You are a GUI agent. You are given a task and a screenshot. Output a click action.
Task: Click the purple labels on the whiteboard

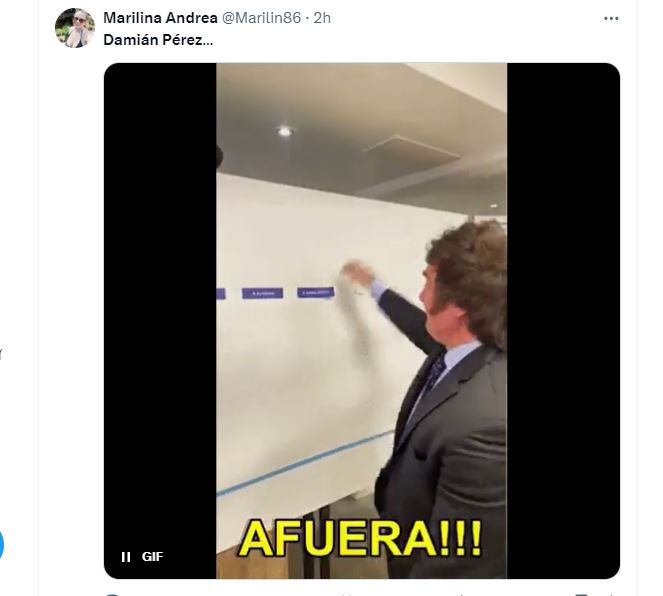276,293
